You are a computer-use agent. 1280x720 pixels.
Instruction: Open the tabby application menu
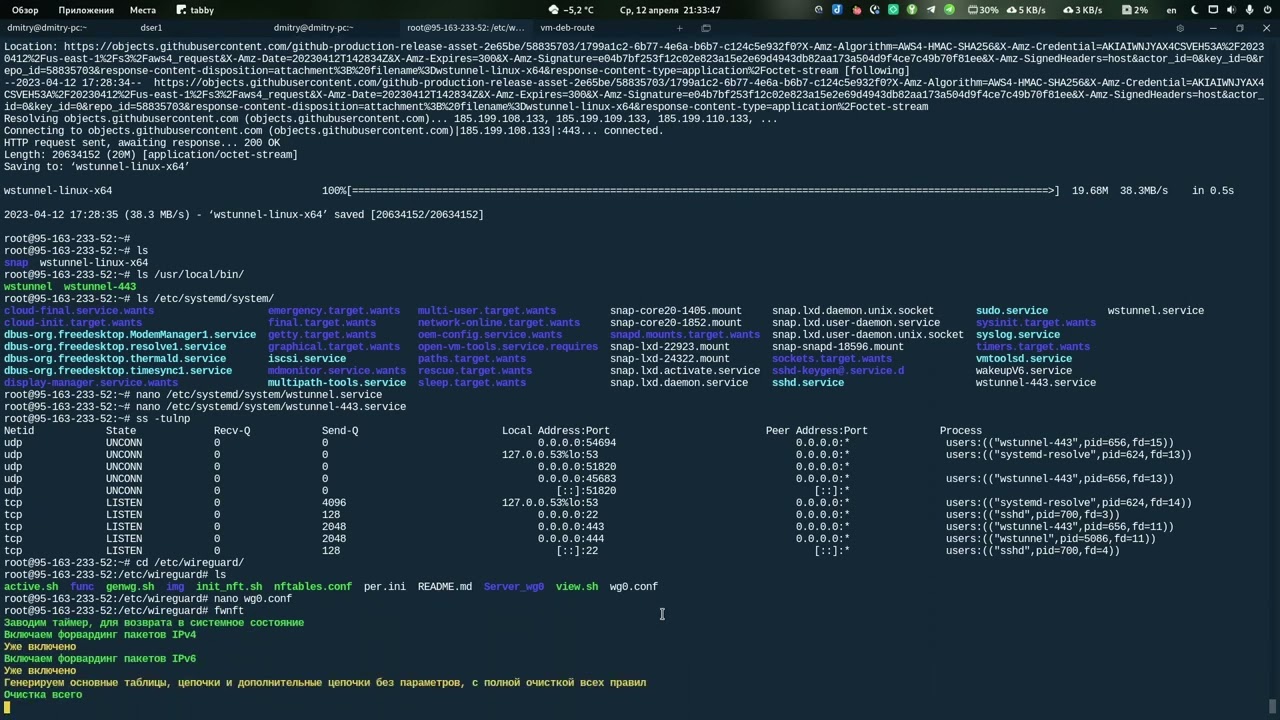pos(195,10)
